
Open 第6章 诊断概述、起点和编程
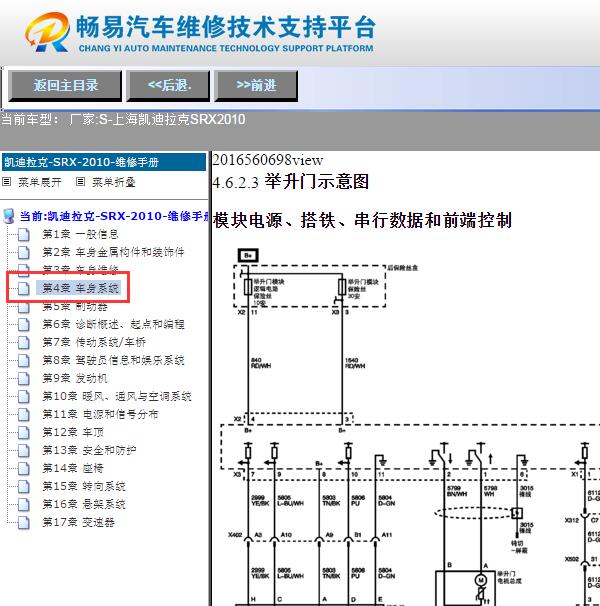113,324
